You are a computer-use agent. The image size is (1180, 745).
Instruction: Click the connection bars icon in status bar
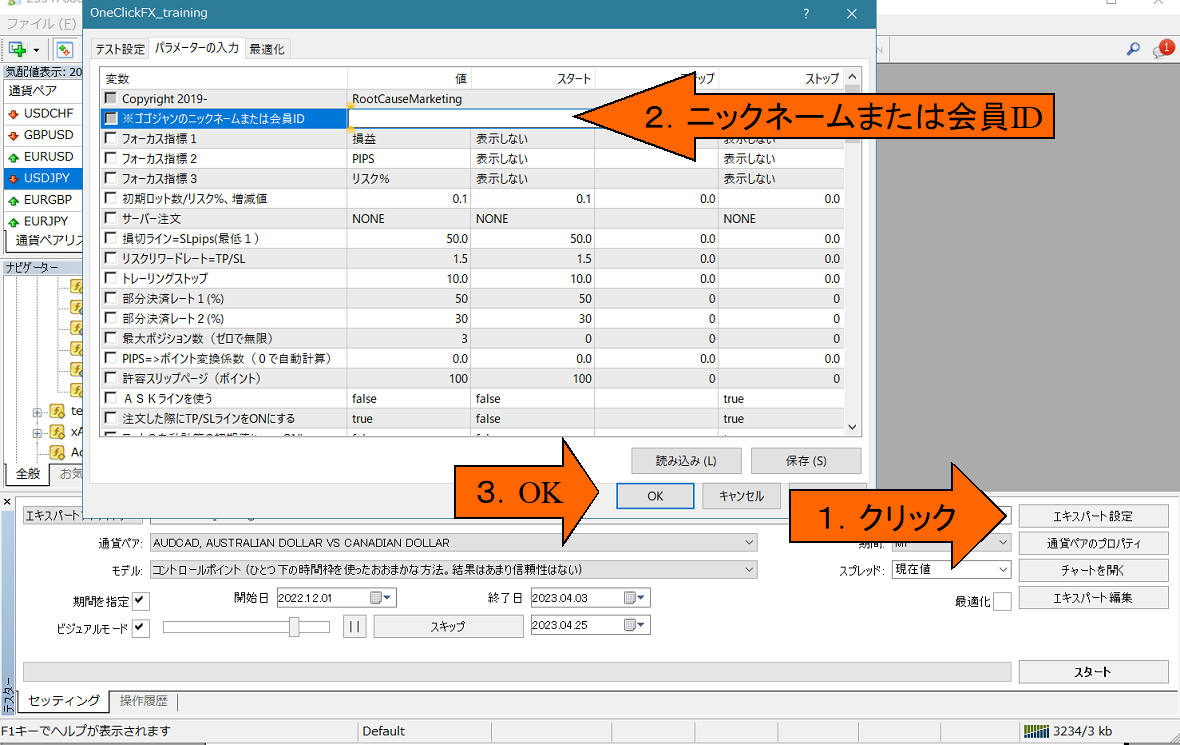point(1036,731)
